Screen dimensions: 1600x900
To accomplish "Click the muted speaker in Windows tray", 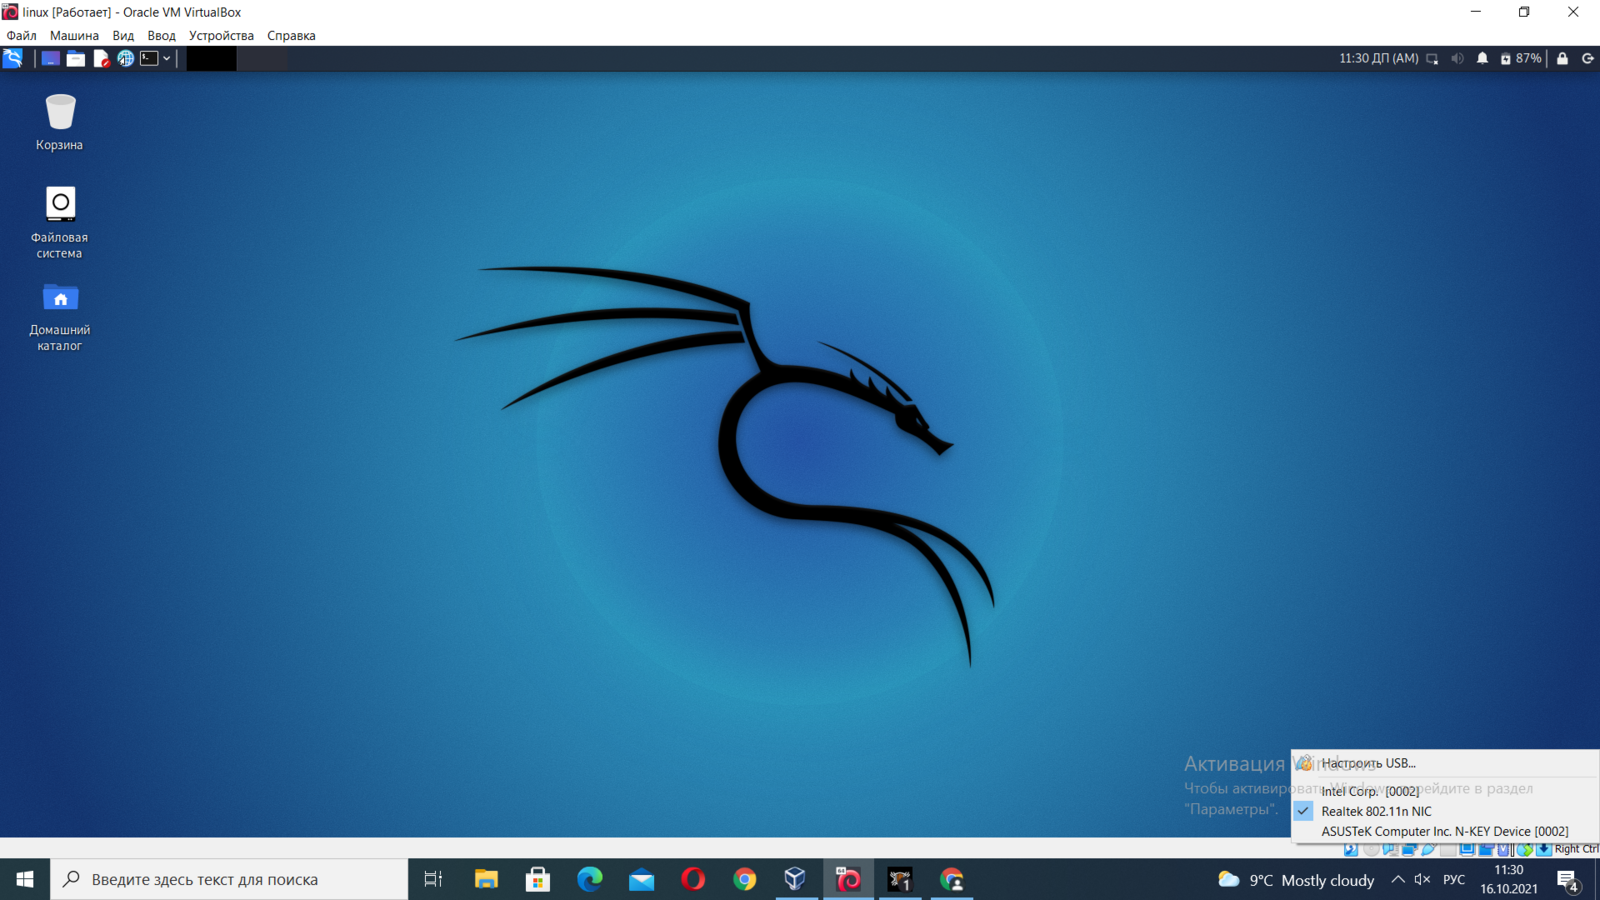I will click(1422, 880).
